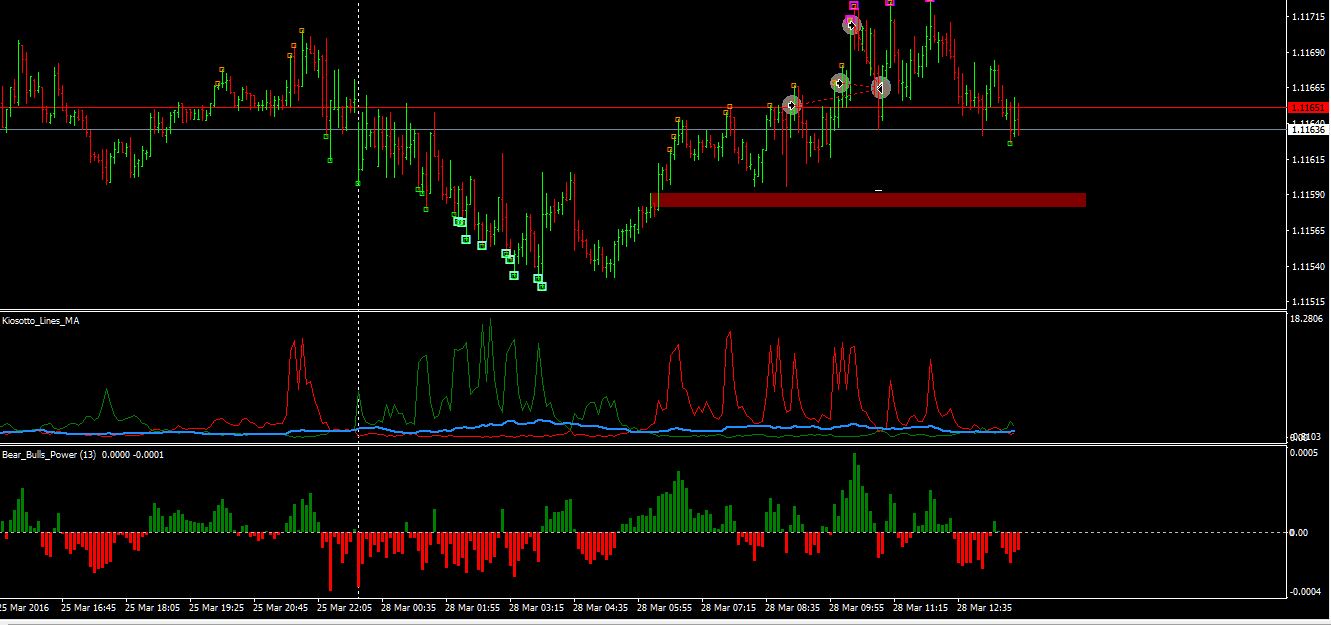The width and height of the screenshot is (1331, 625).
Task: Select the lowest cyan square marker on the chart
Action: 542,287
